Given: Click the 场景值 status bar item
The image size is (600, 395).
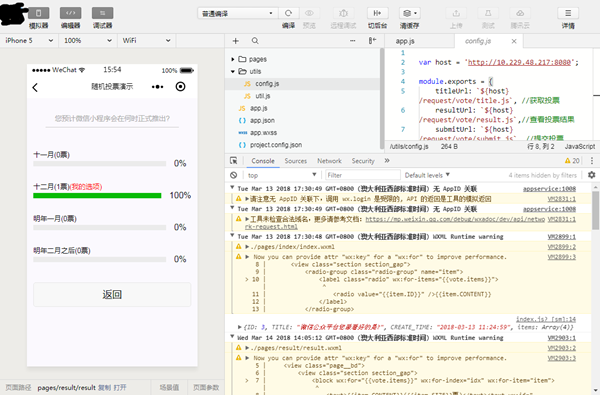Looking at the screenshot, I should click(x=169, y=387).
